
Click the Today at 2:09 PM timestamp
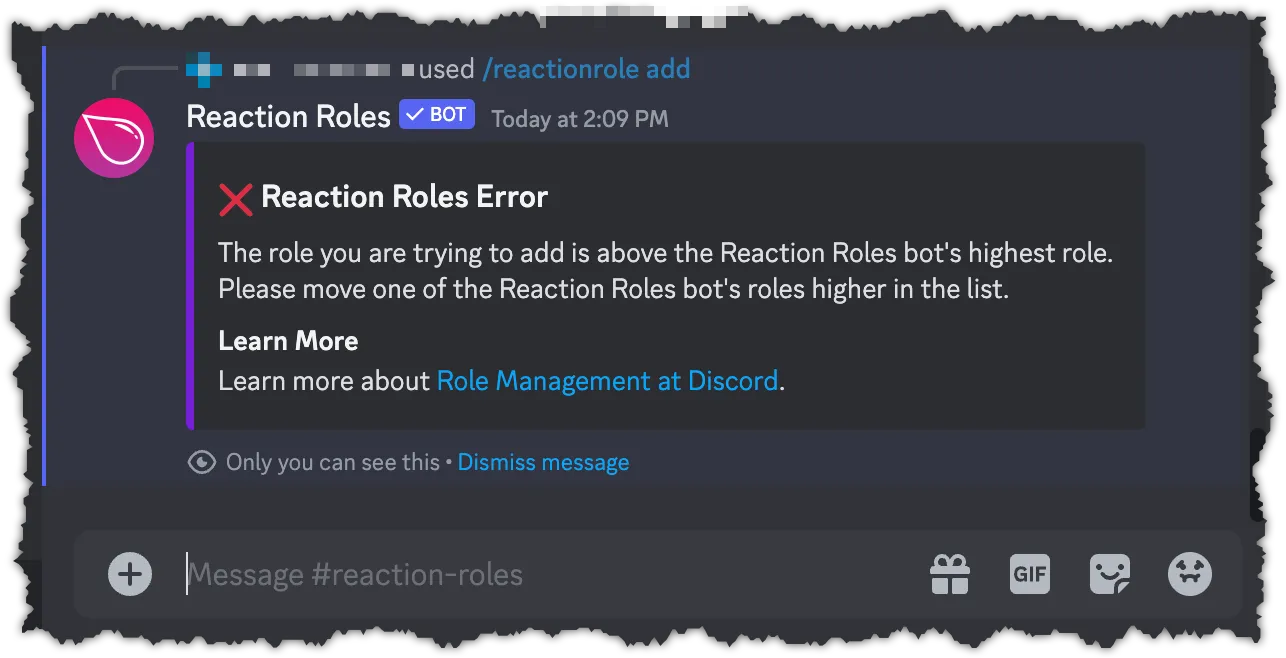click(580, 119)
